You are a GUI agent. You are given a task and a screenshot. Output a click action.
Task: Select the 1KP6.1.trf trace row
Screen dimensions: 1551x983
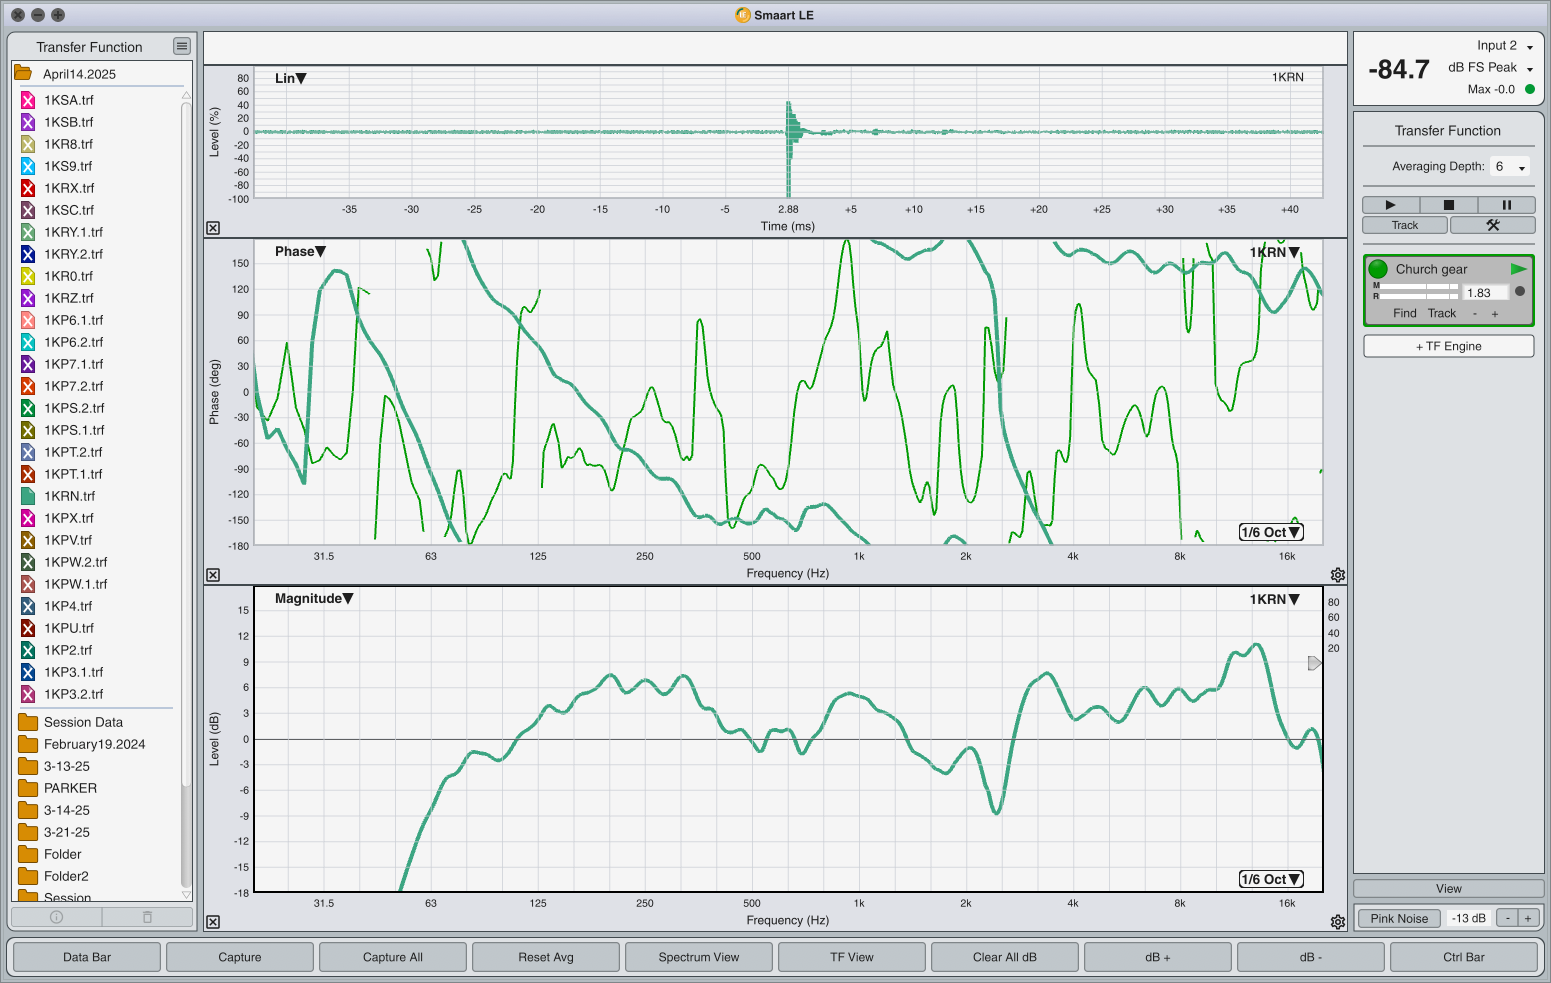pos(98,320)
